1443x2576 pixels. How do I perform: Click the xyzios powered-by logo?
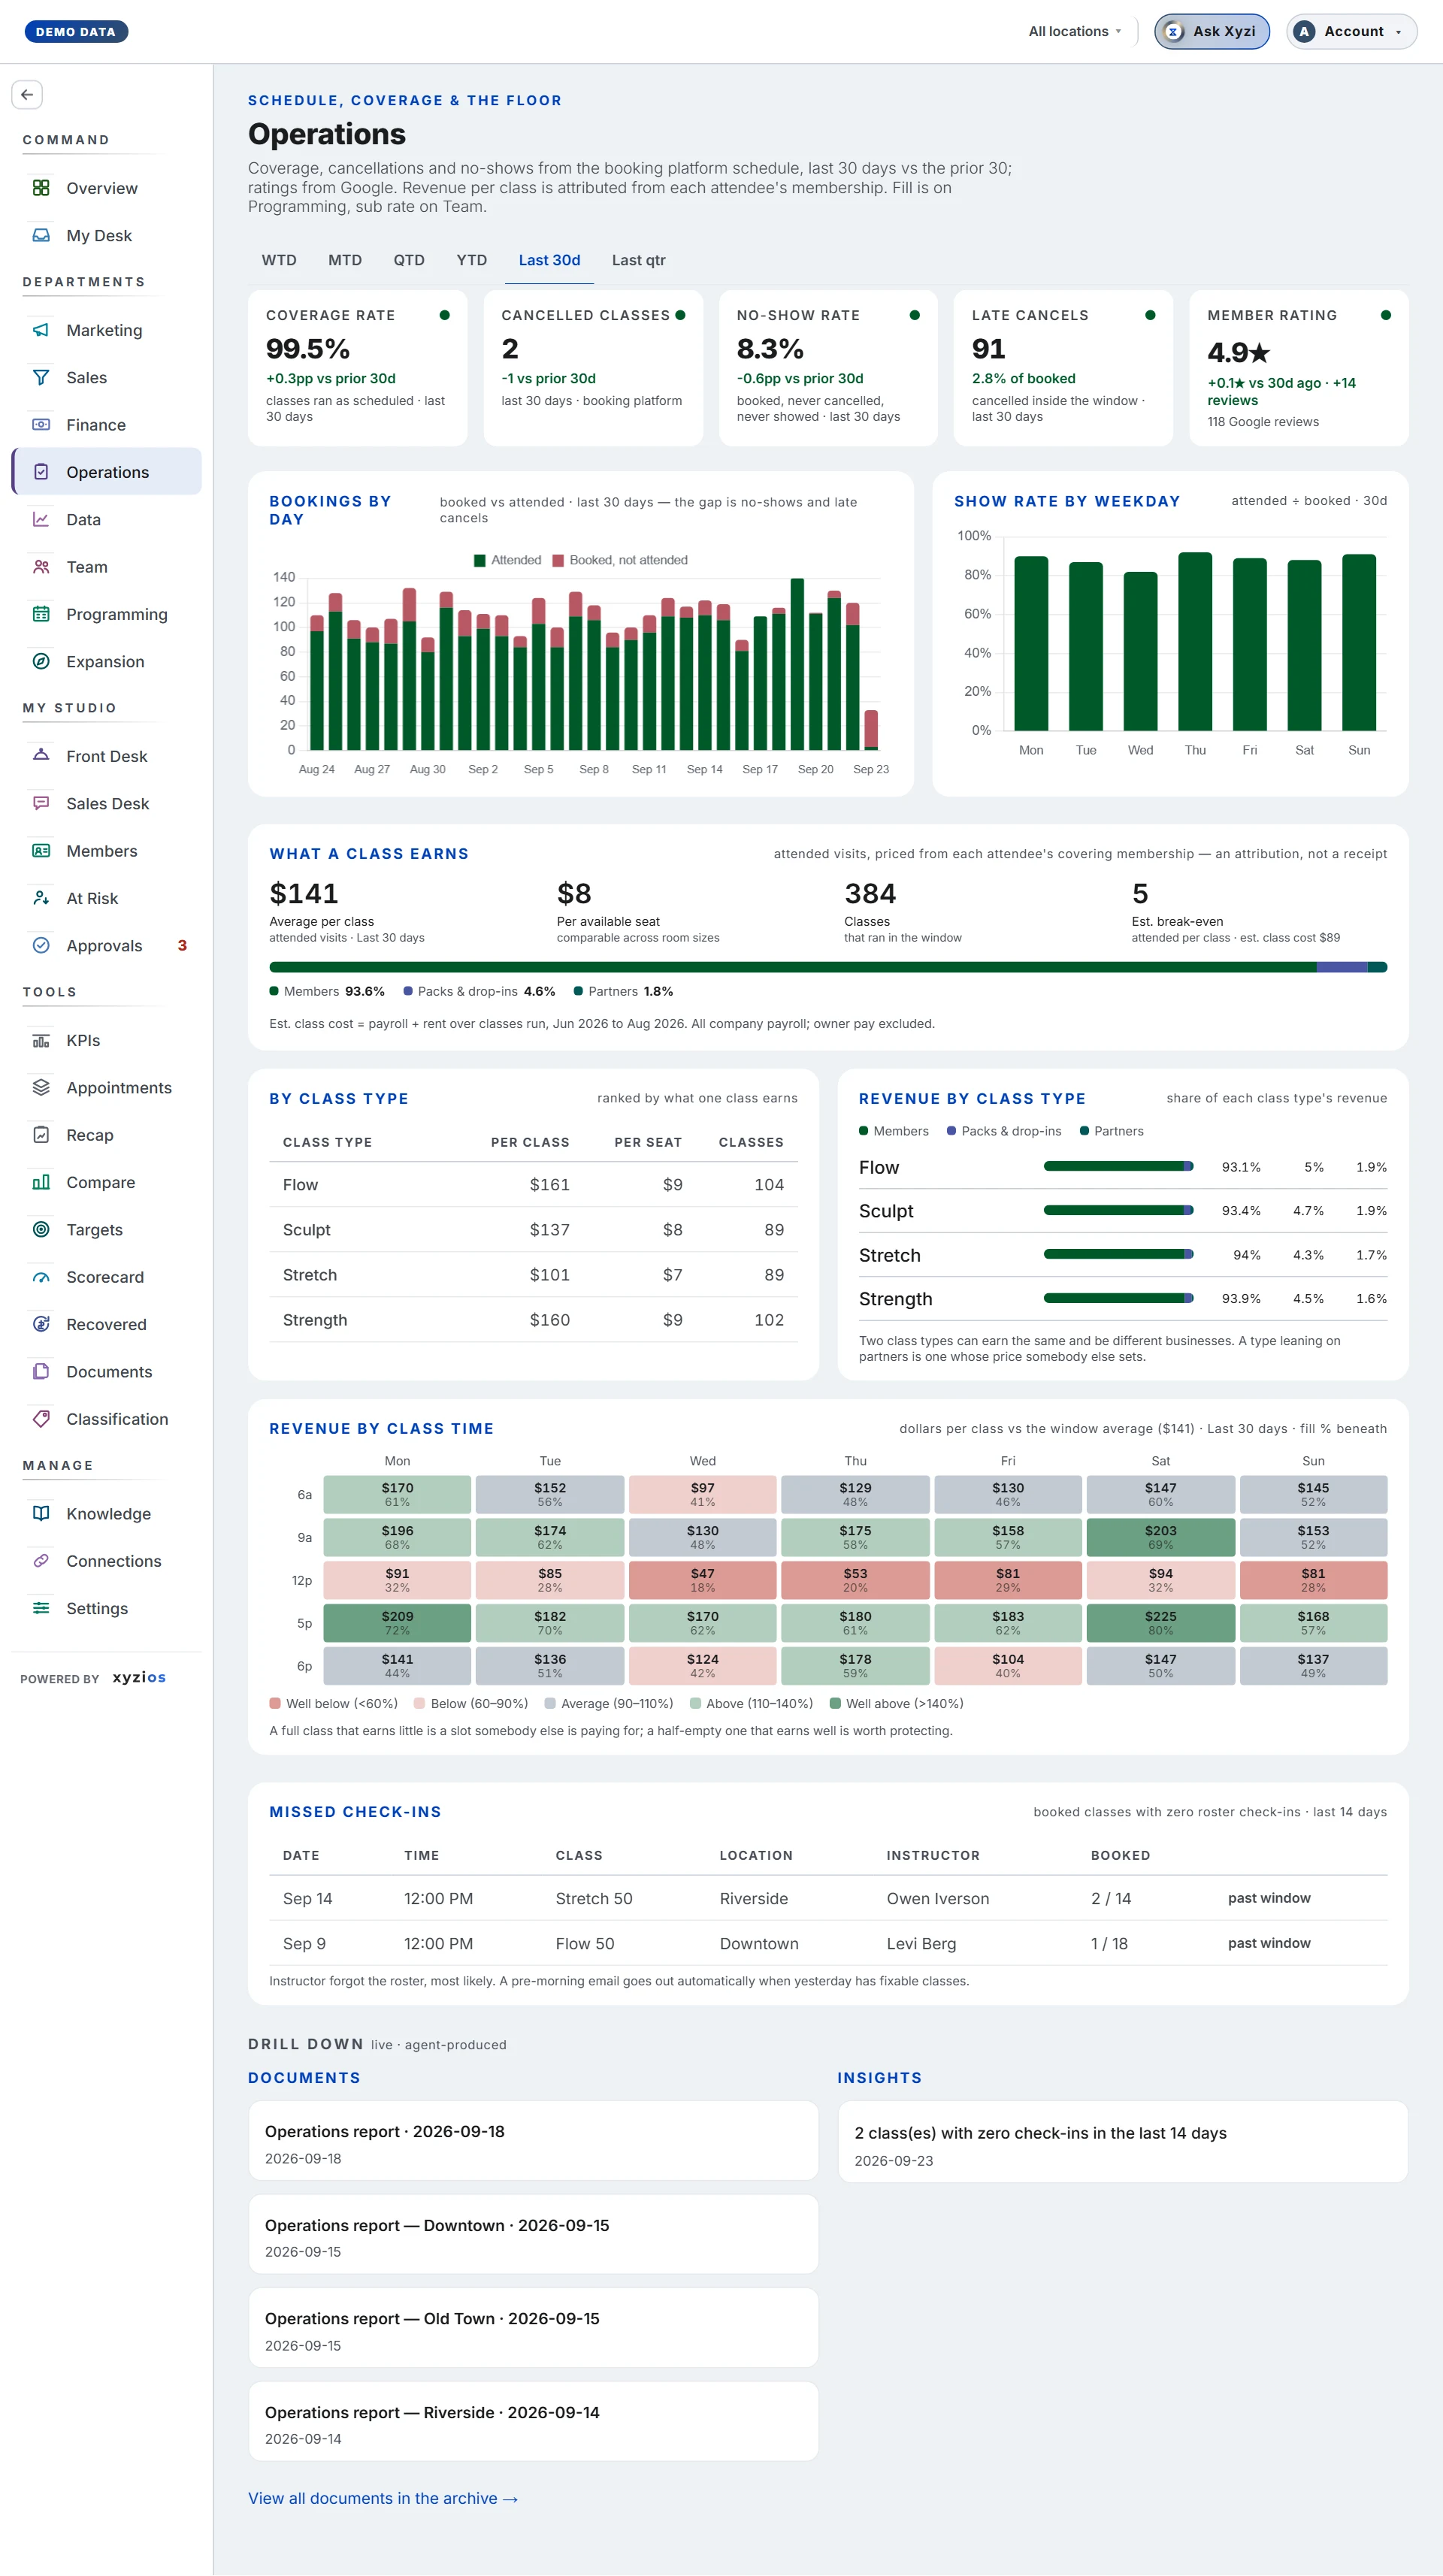(139, 1677)
